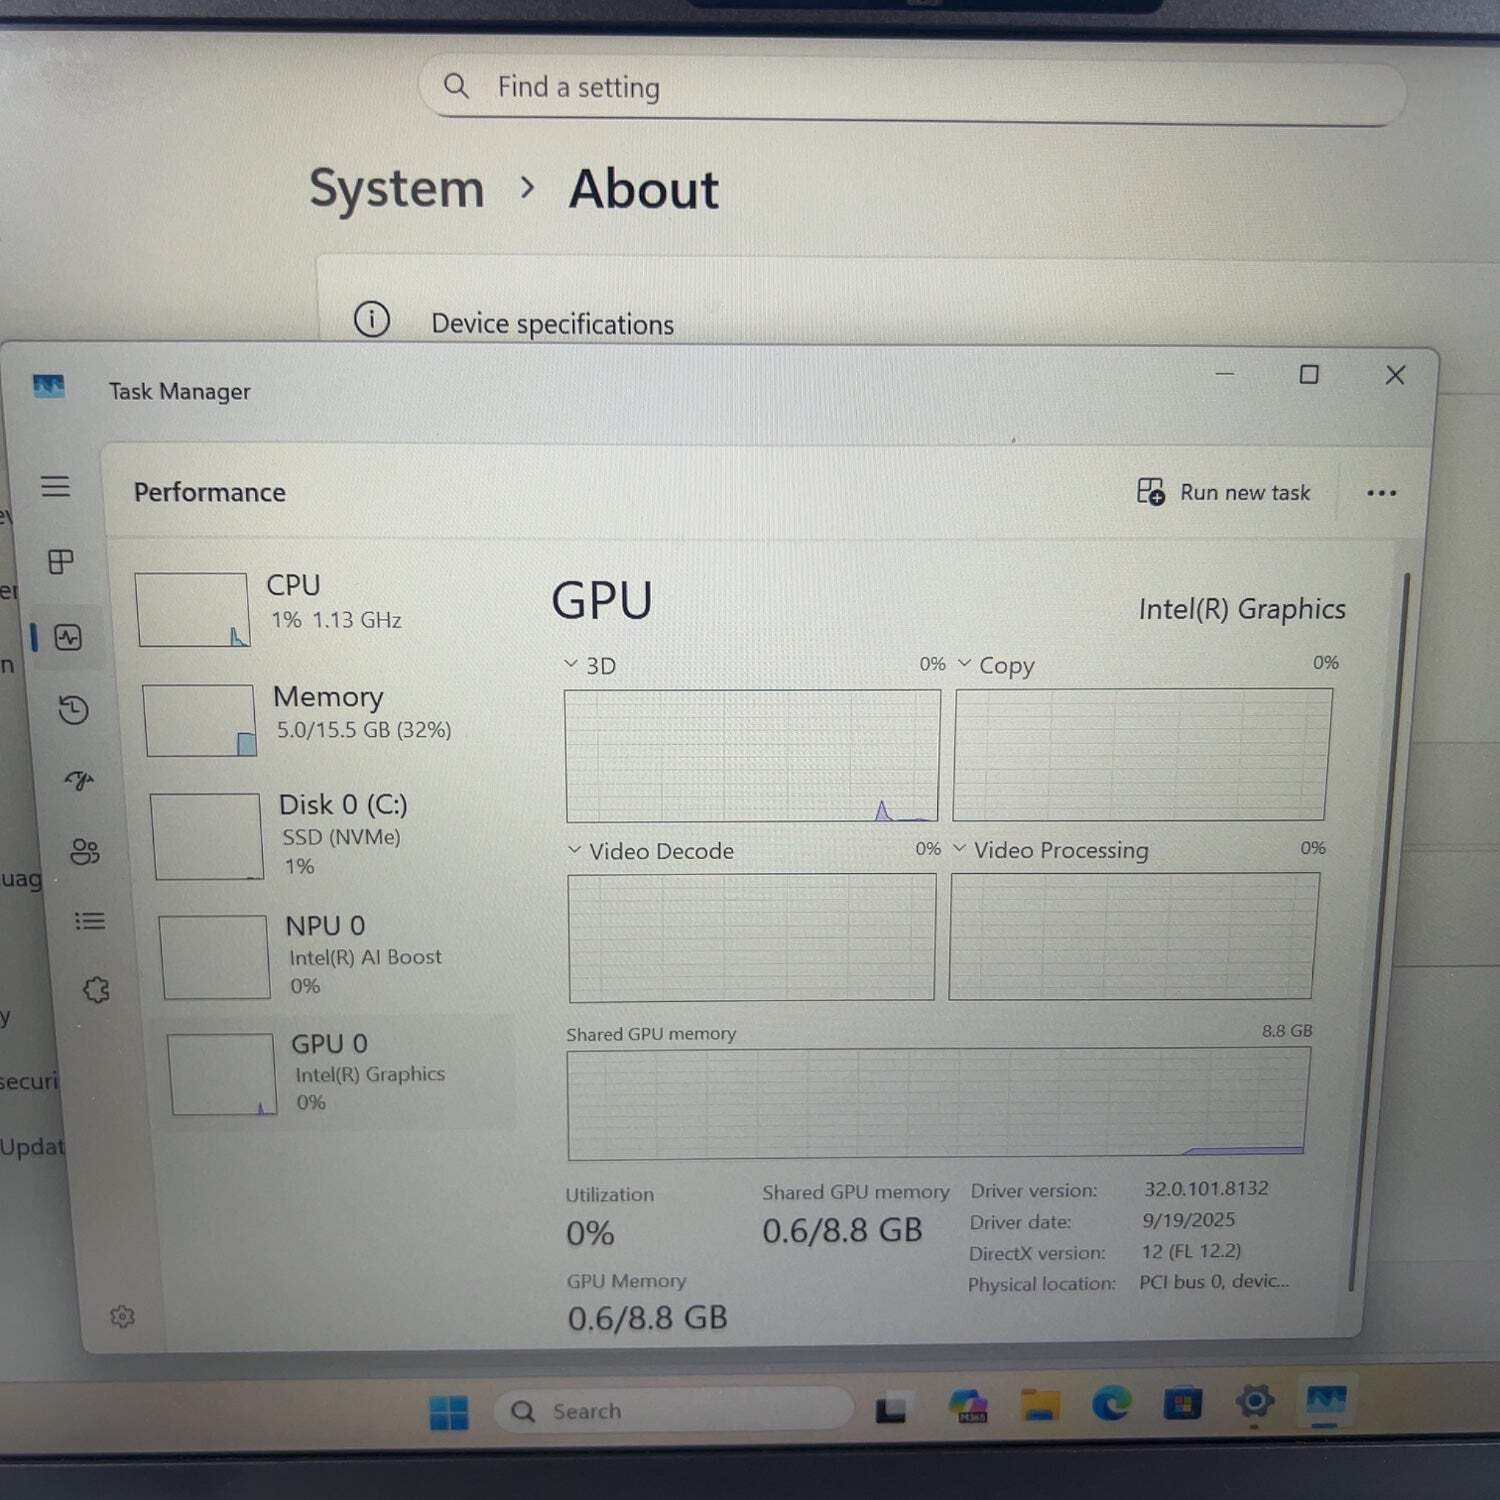Select Performance page icon in sidebar
This screenshot has height=1500, width=1500.
[68, 638]
